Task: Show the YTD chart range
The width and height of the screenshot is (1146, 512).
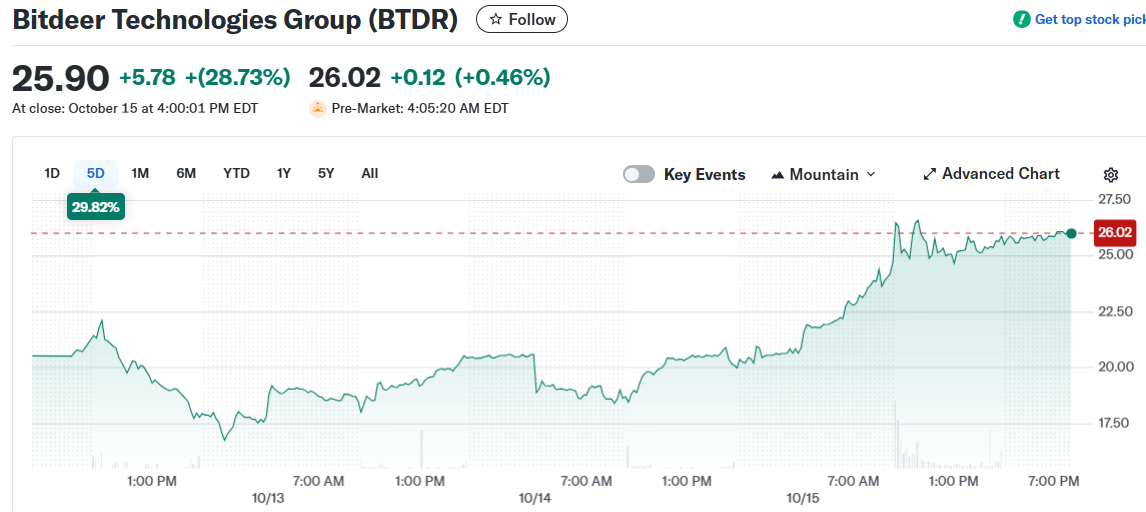Action: (236, 173)
